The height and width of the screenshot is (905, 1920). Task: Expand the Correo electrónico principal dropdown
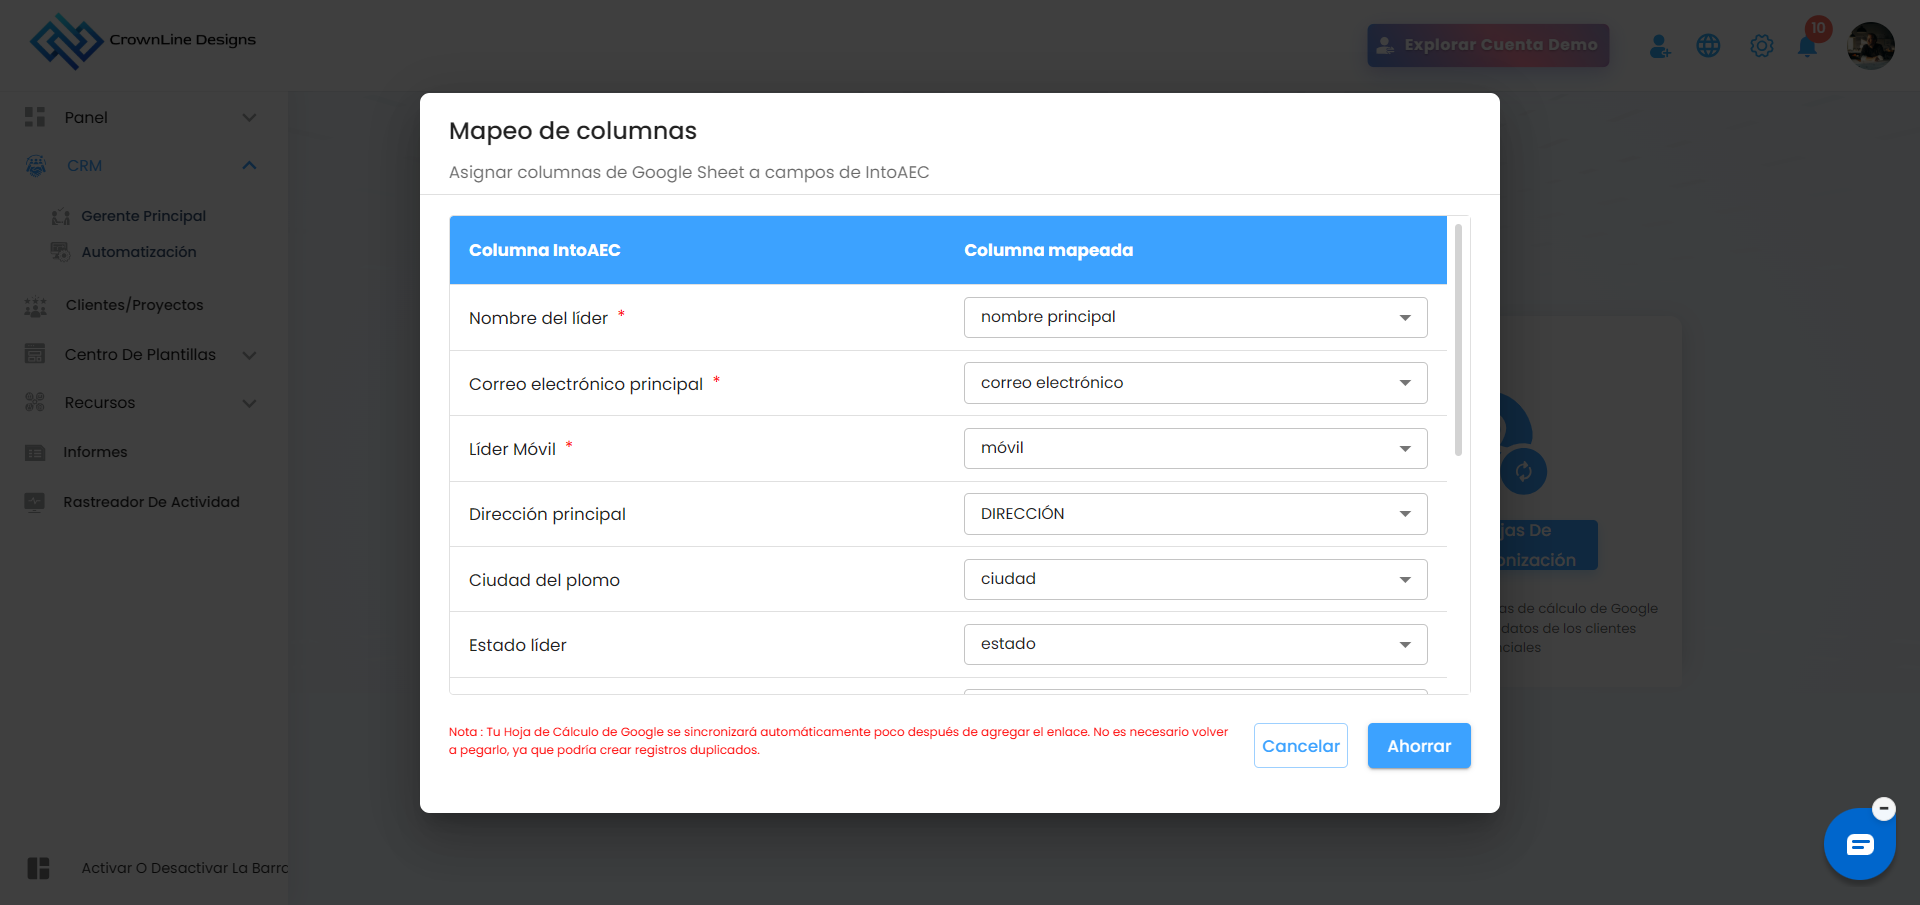[1195, 383]
